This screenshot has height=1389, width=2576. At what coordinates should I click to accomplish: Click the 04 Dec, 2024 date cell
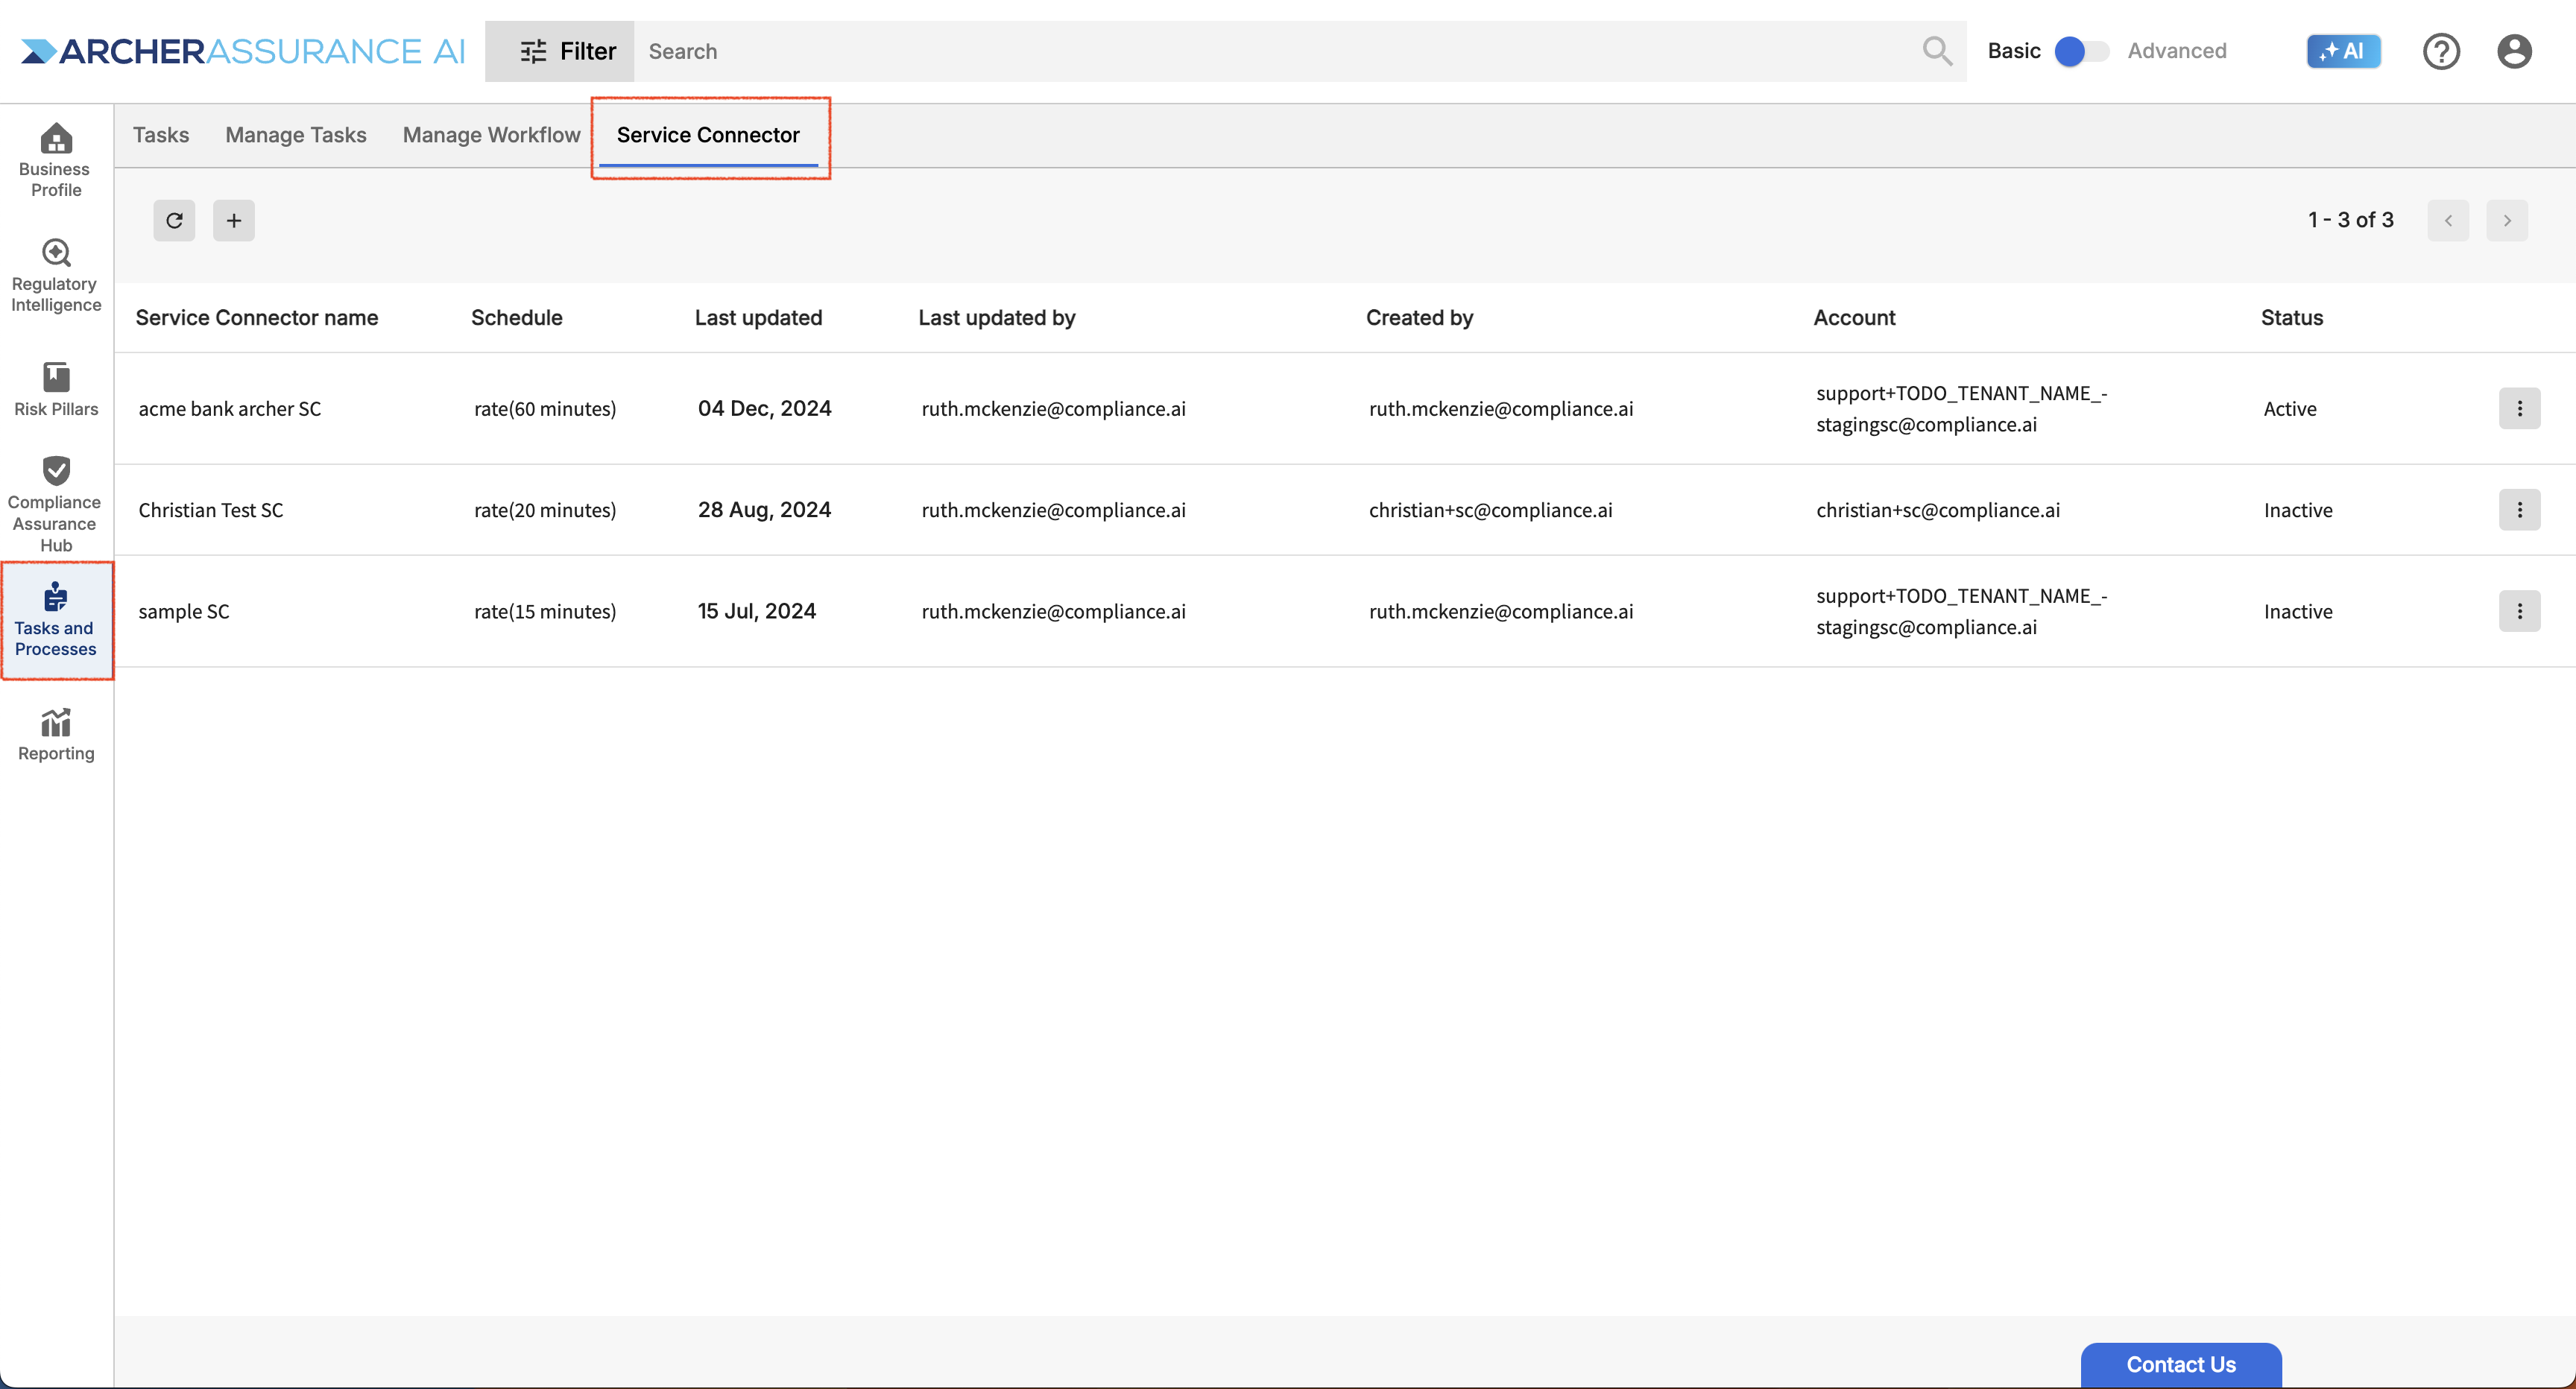pos(764,408)
